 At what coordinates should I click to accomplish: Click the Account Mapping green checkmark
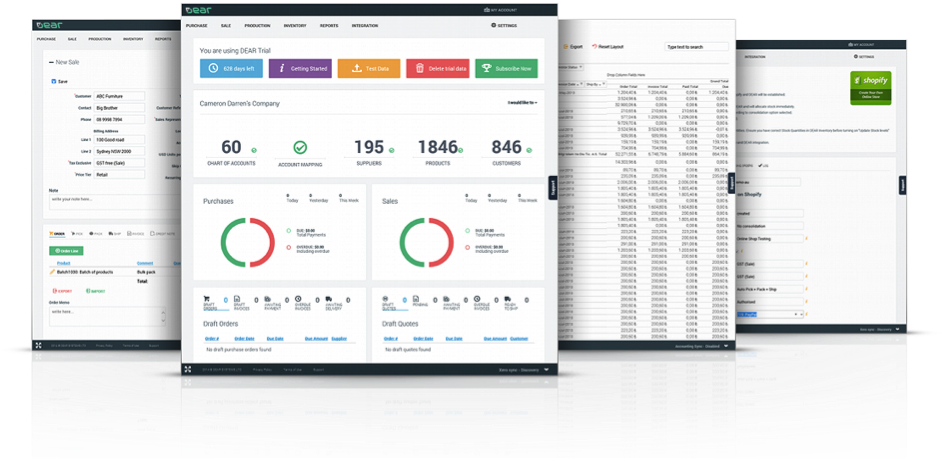[299, 148]
